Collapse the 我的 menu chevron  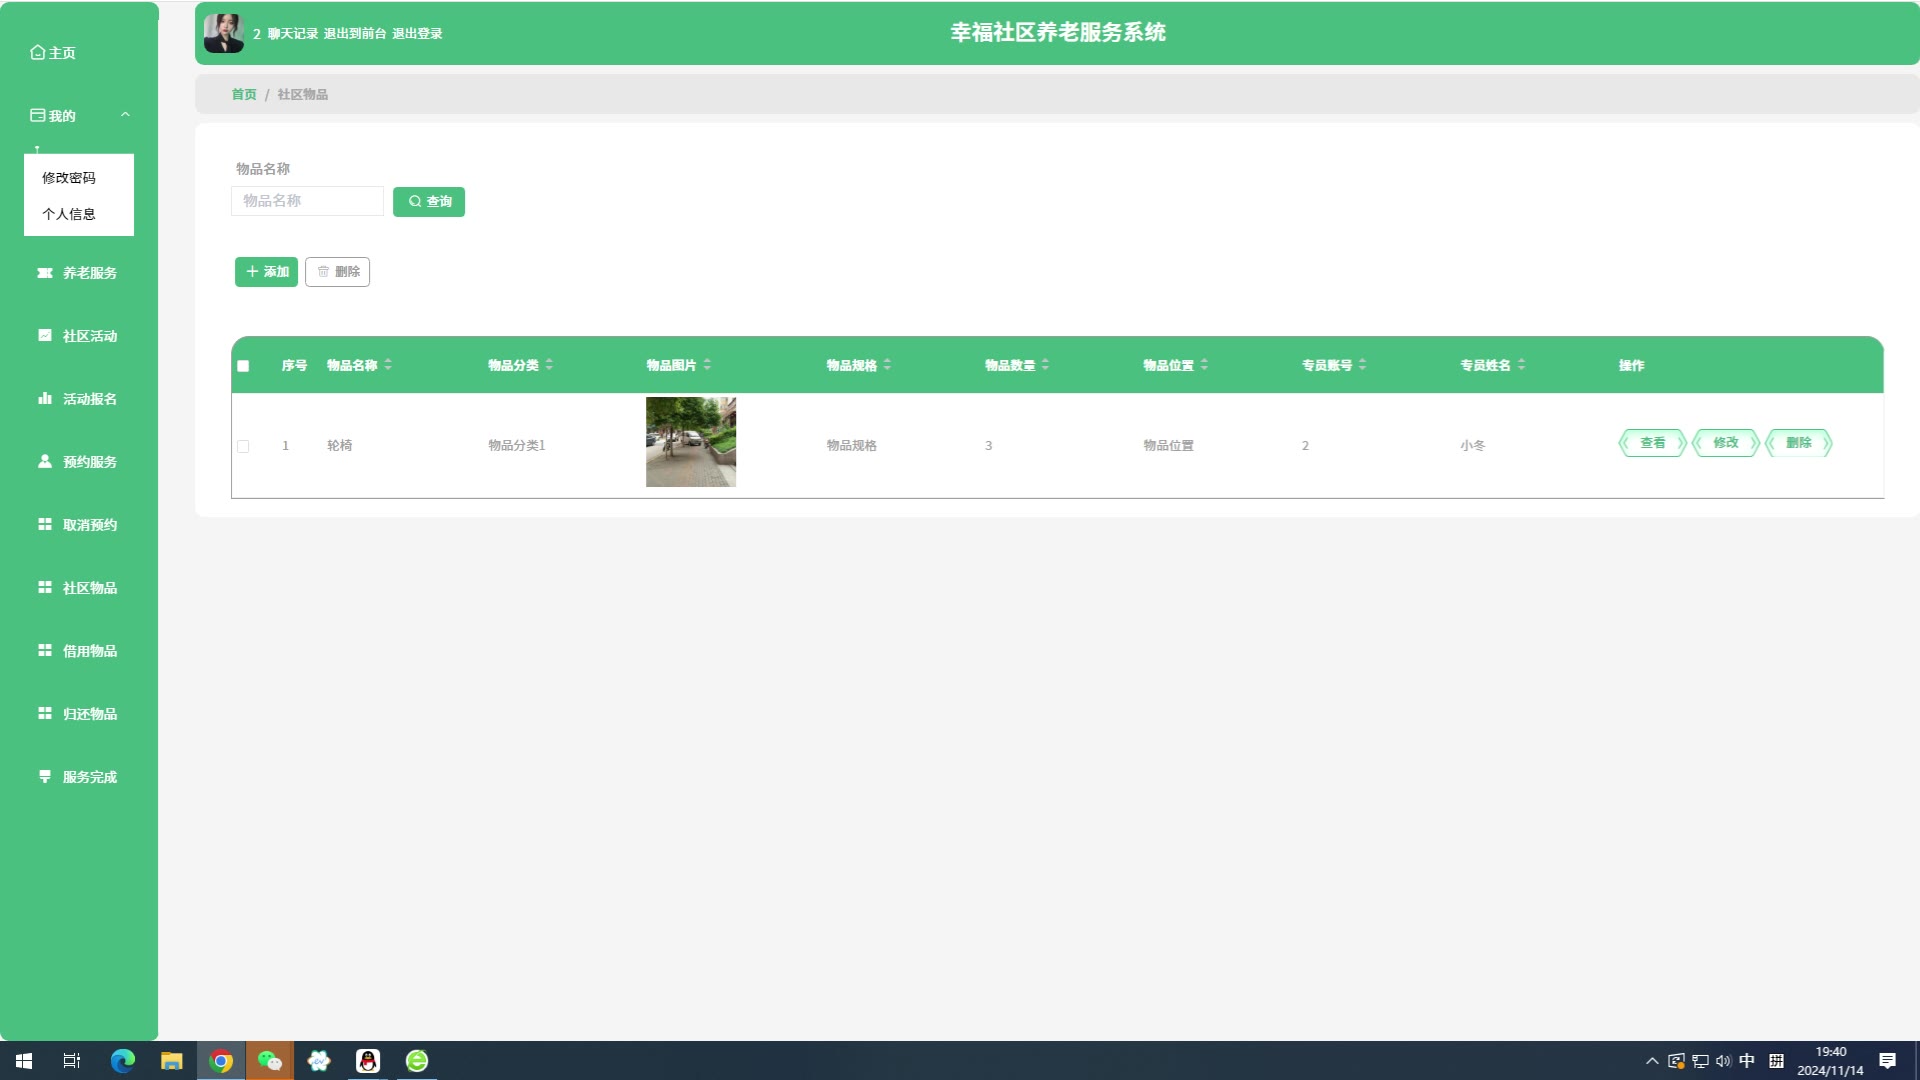point(125,115)
